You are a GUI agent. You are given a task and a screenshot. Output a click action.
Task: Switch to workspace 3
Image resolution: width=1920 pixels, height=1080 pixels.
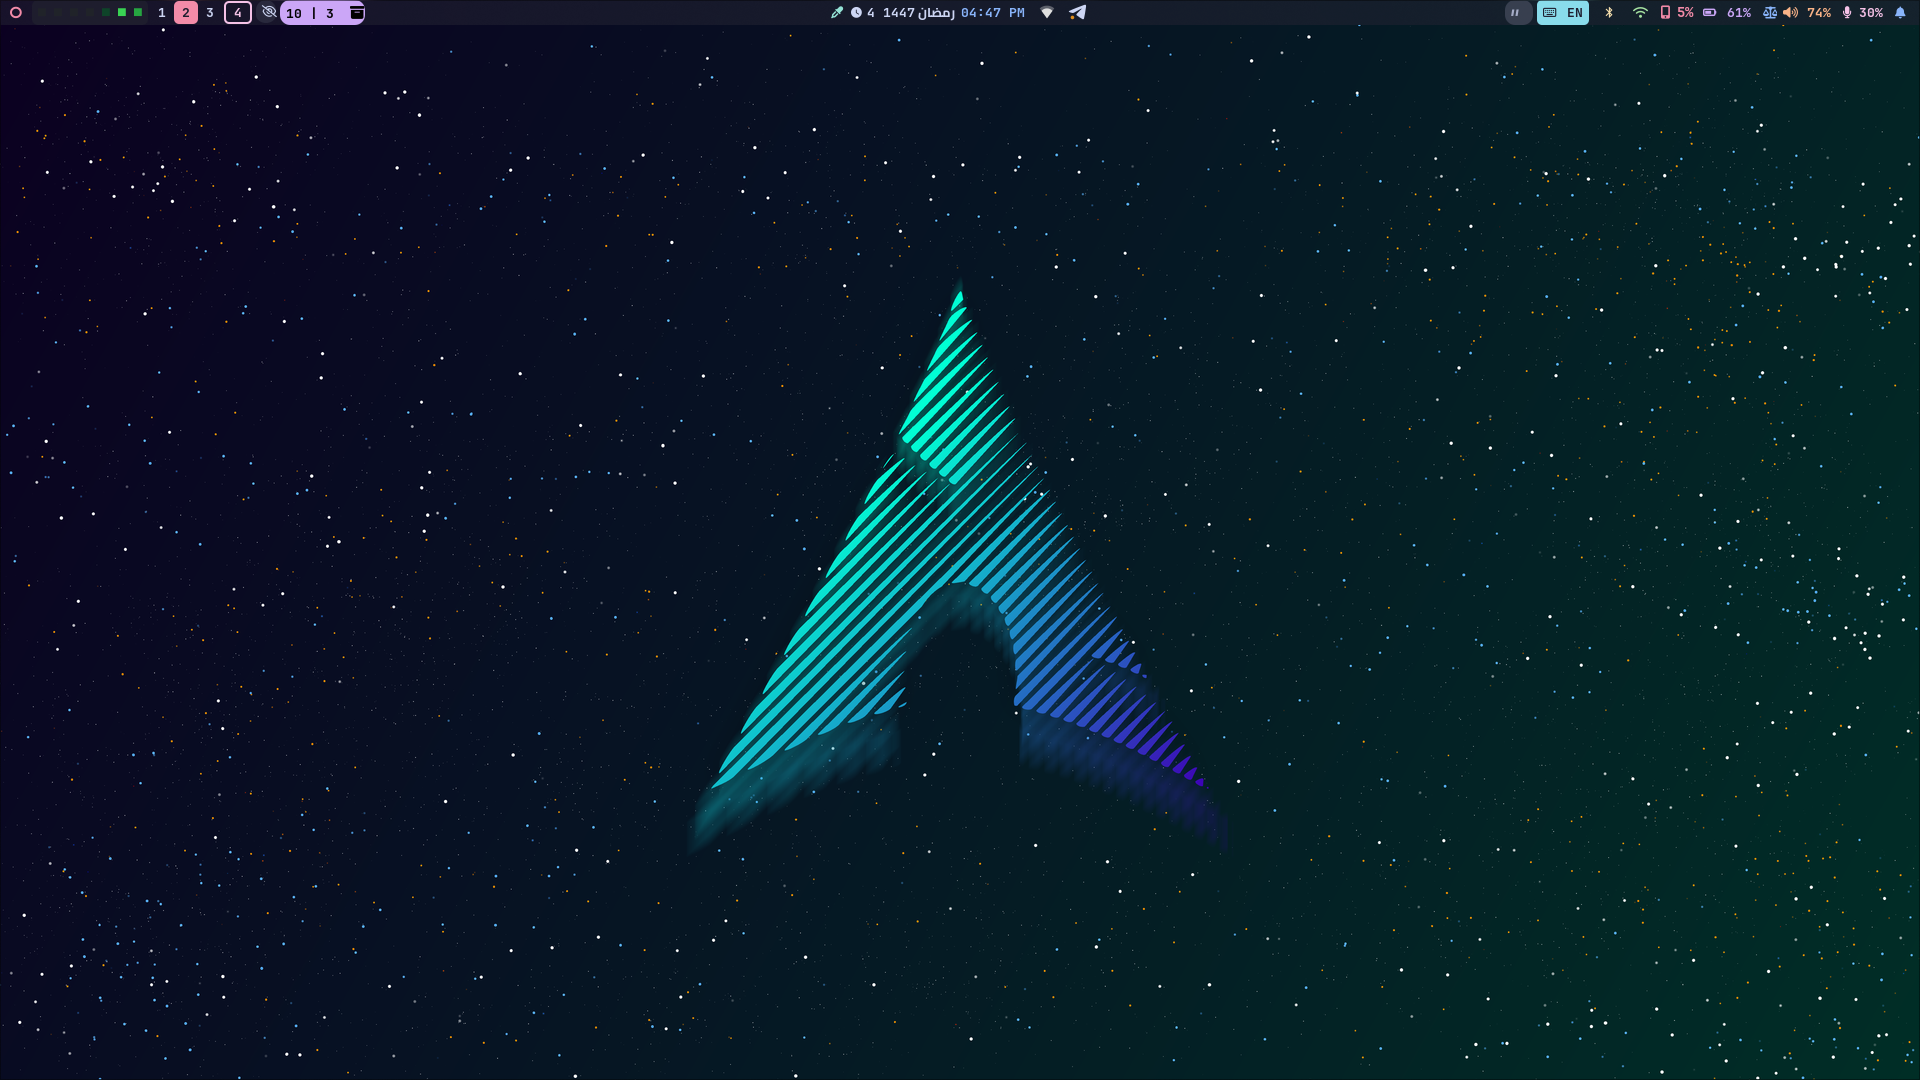coord(210,13)
